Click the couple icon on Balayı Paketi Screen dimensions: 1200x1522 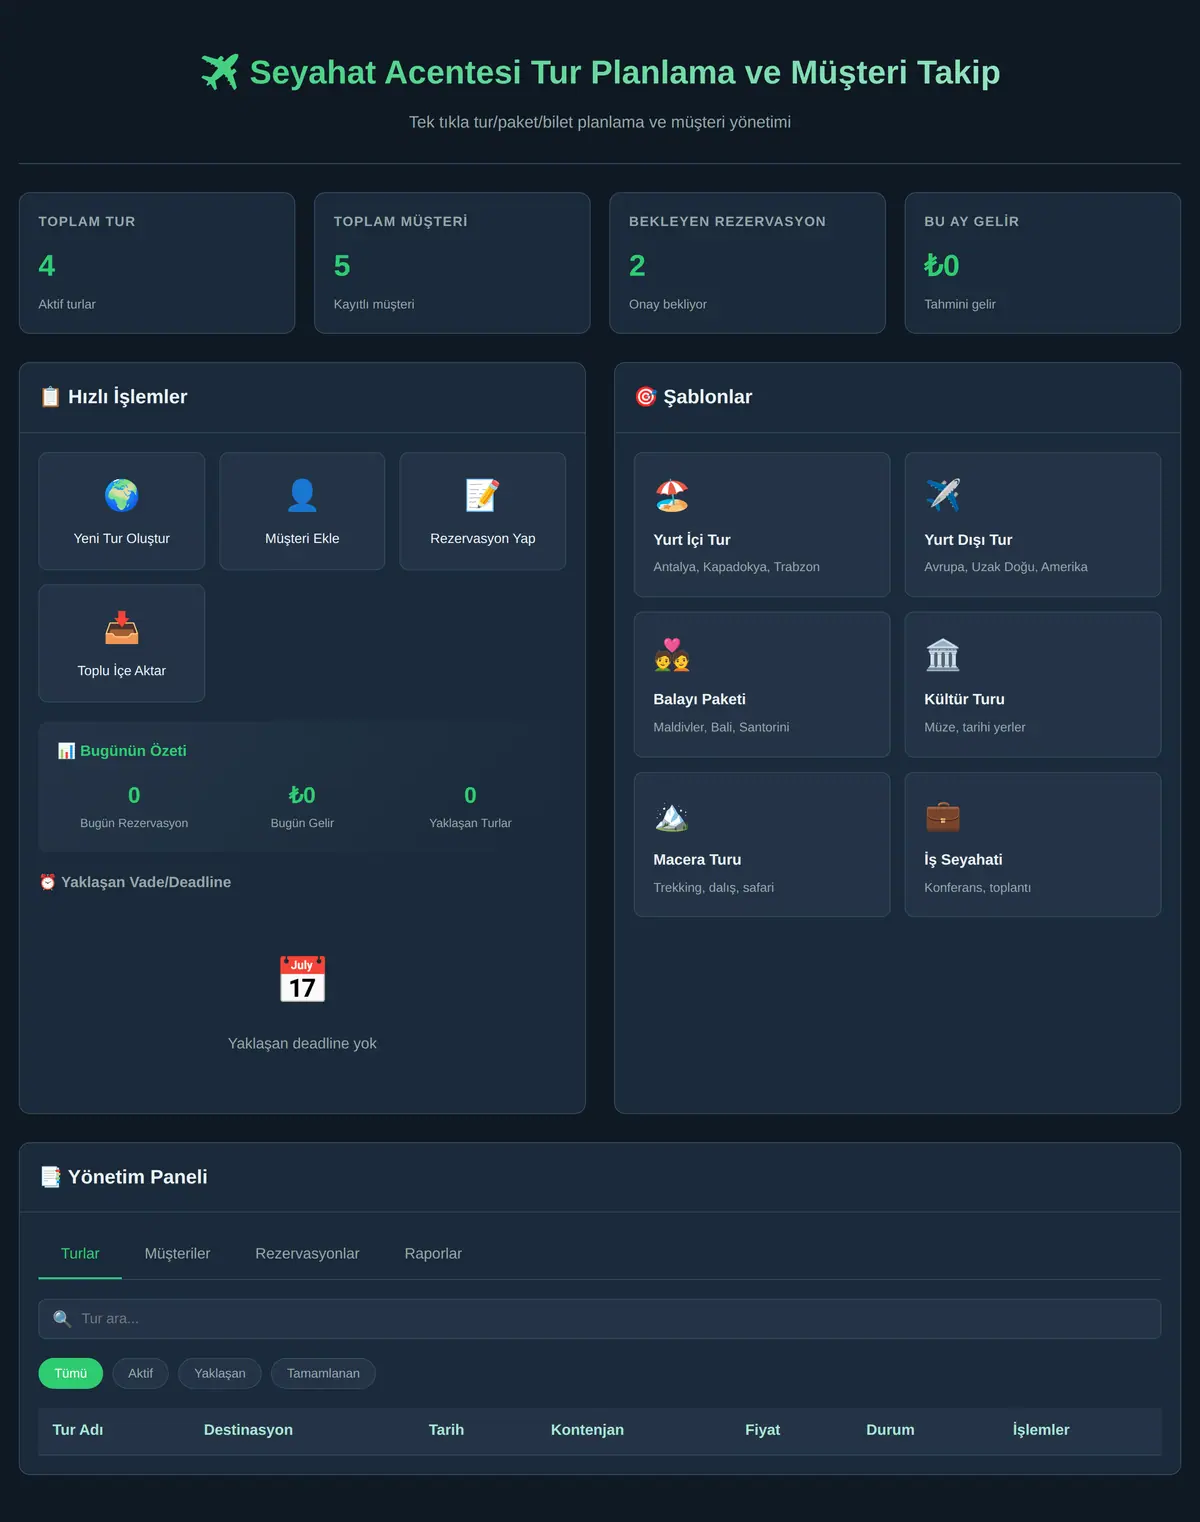pos(672,655)
